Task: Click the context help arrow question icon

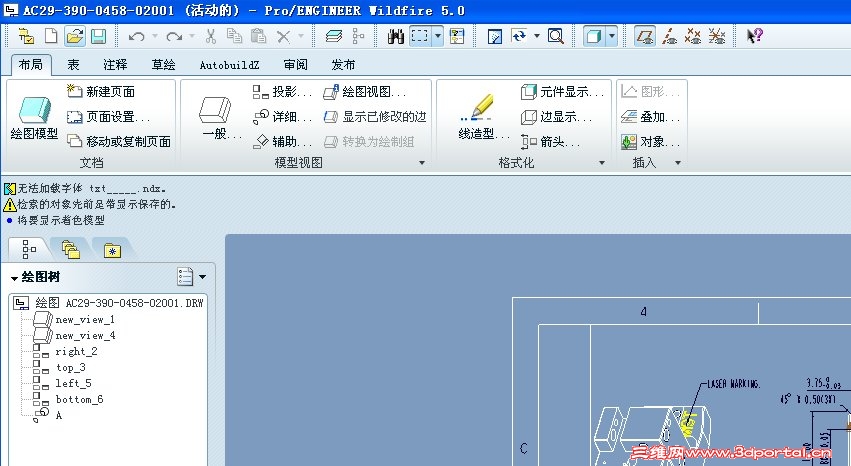Action: pyautogui.click(x=755, y=36)
